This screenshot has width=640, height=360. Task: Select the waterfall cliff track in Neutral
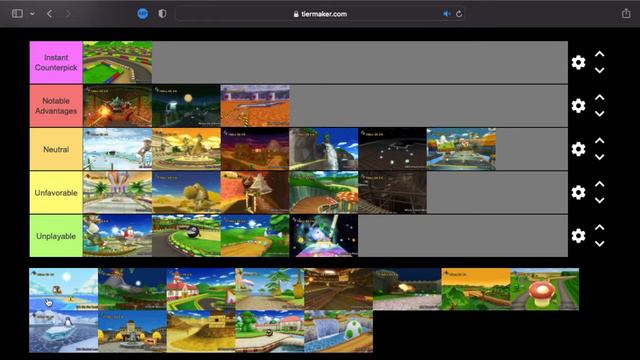pyautogui.click(x=324, y=149)
